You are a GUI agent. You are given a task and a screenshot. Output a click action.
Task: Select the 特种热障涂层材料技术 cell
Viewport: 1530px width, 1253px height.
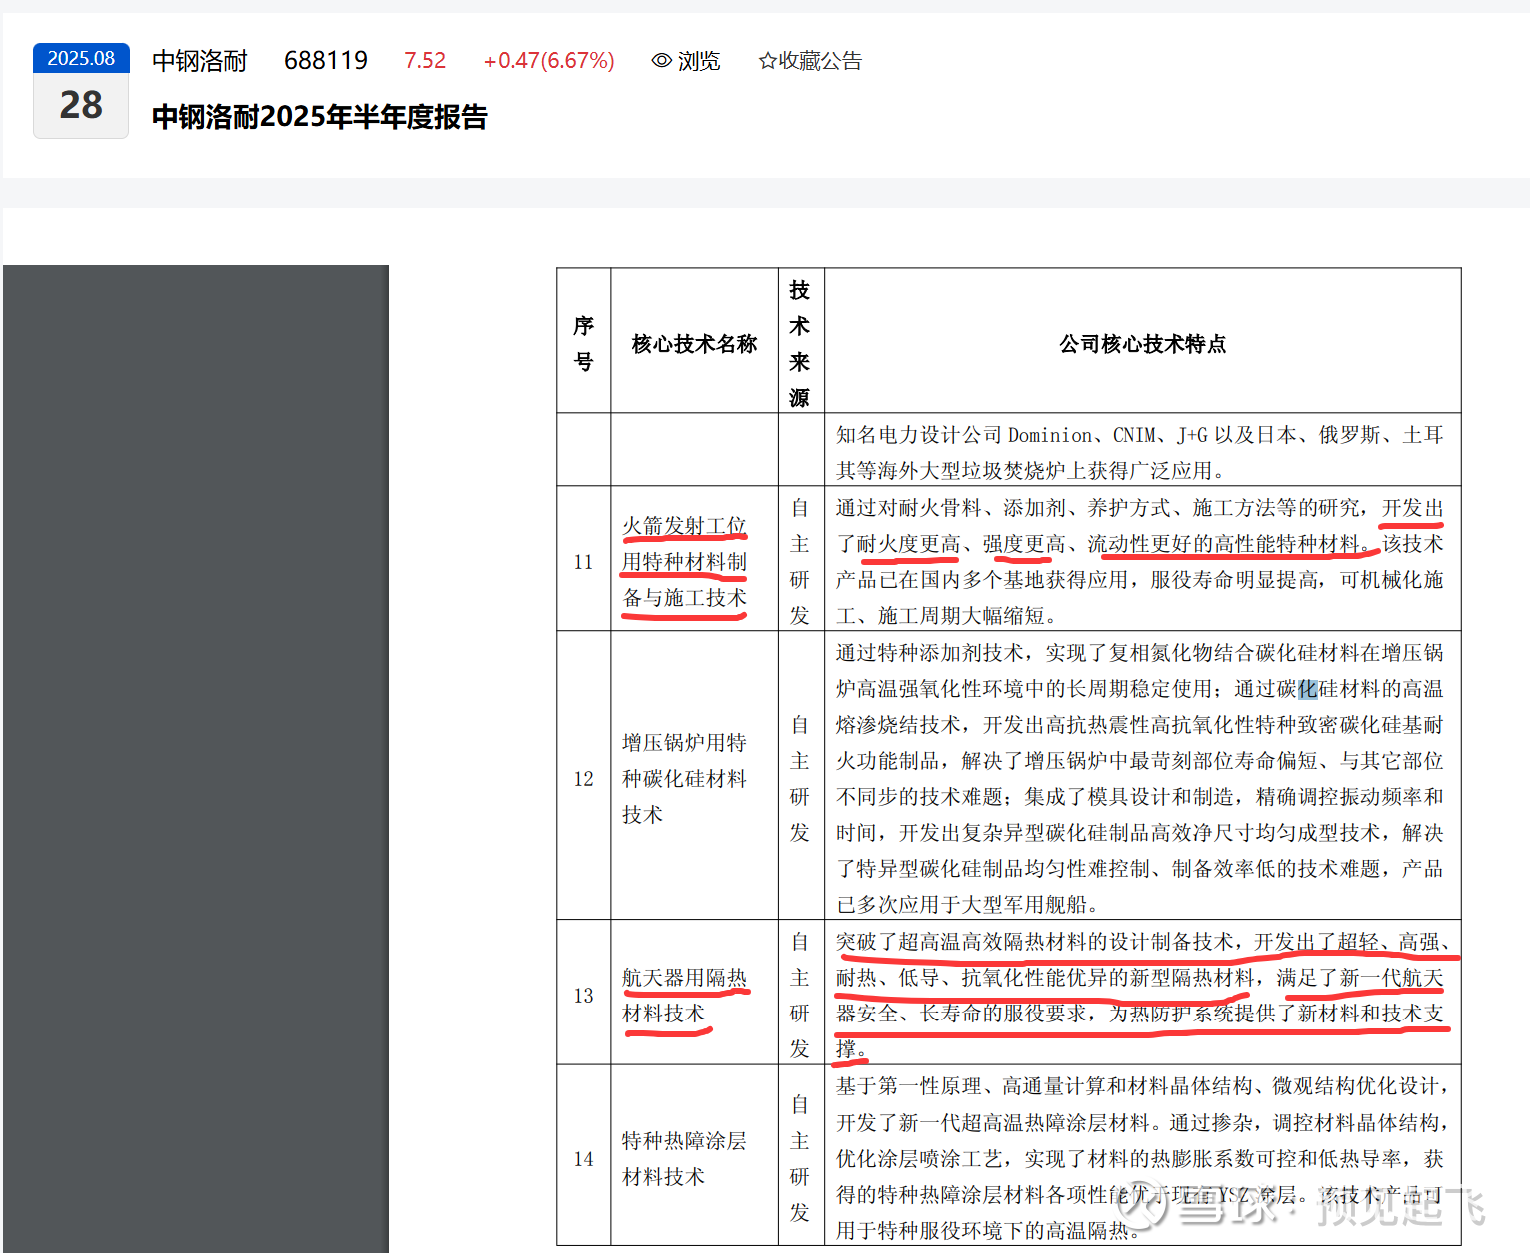pos(684,1158)
